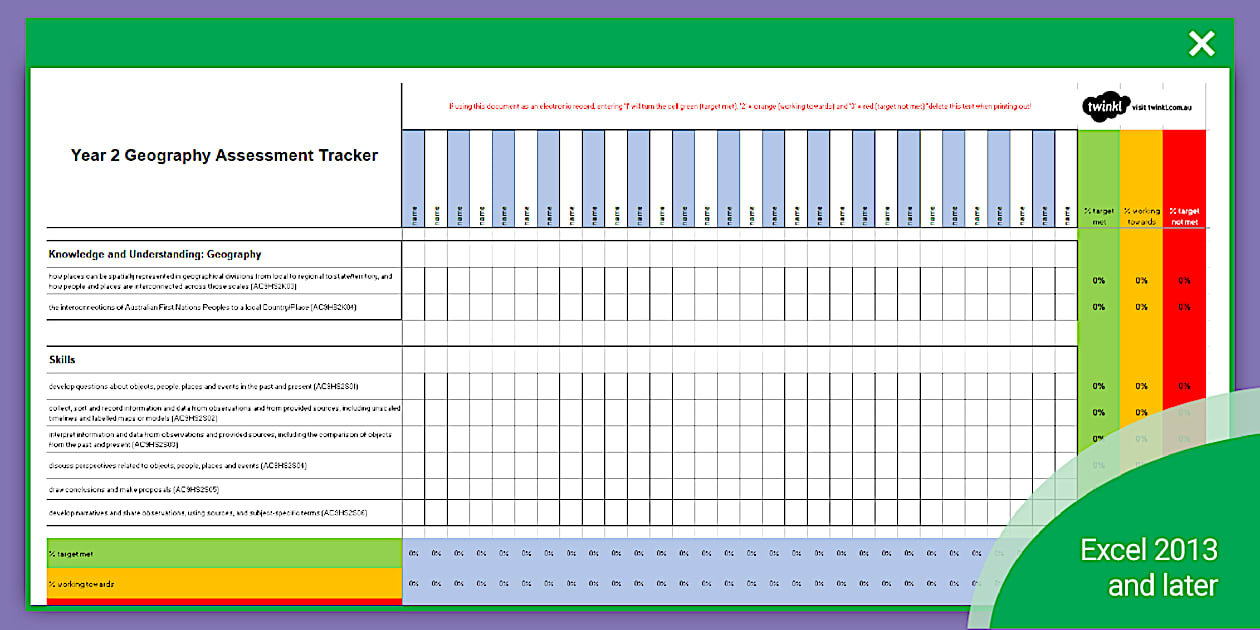Click the green % target met column header

tap(1098, 180)
